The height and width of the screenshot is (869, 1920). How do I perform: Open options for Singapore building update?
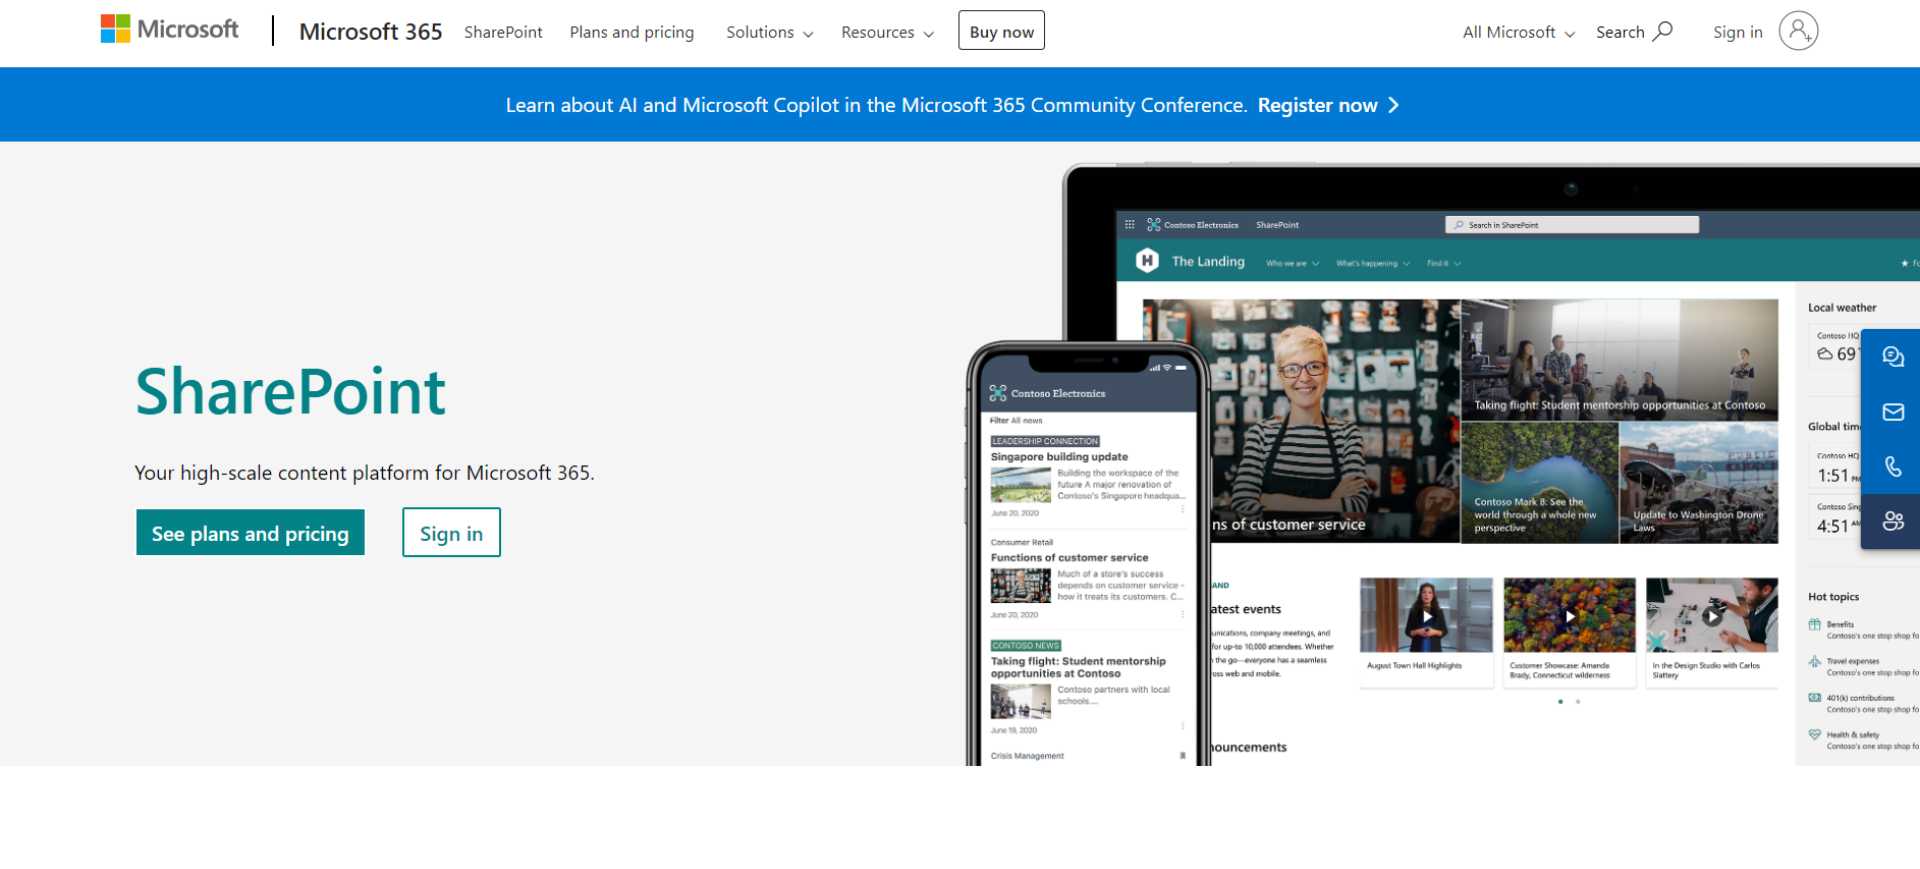click(x=1182, y=510)
